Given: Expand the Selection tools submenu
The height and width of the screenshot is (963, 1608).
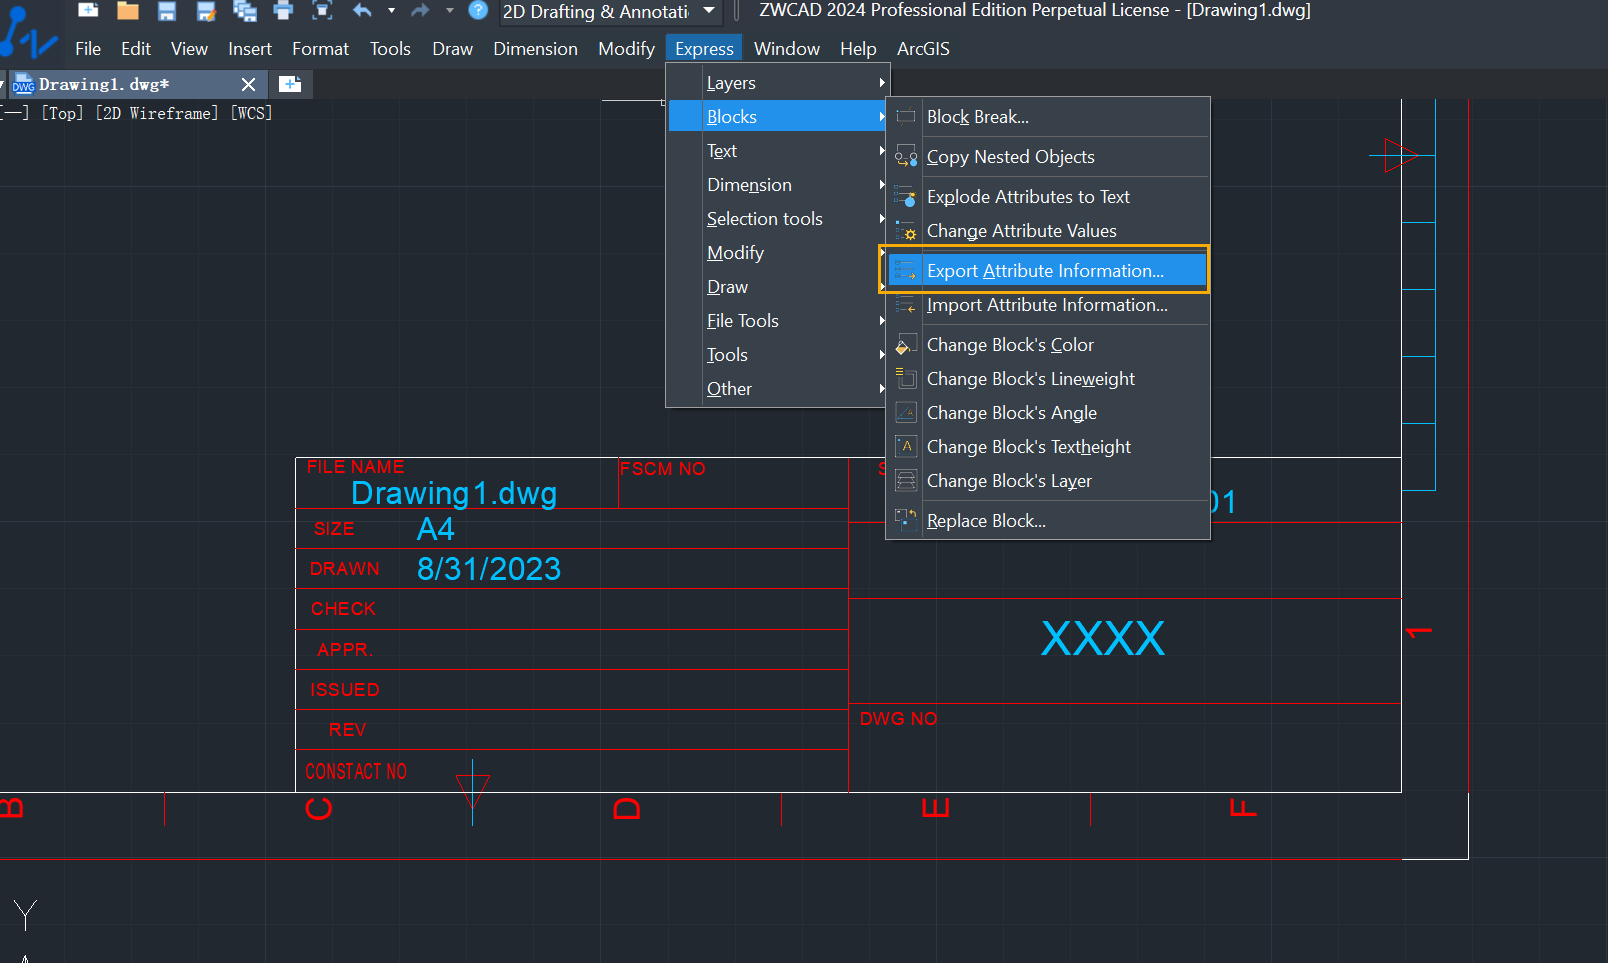Looking at the screenshot, I should [x=778, y=219].
